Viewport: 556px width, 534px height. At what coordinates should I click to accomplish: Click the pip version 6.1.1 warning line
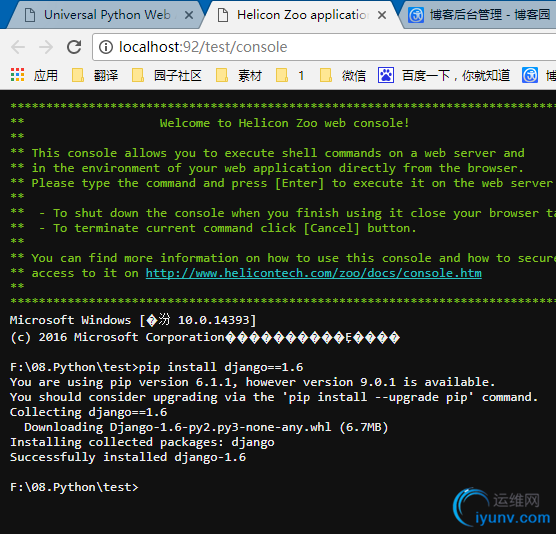pos(252,382)
